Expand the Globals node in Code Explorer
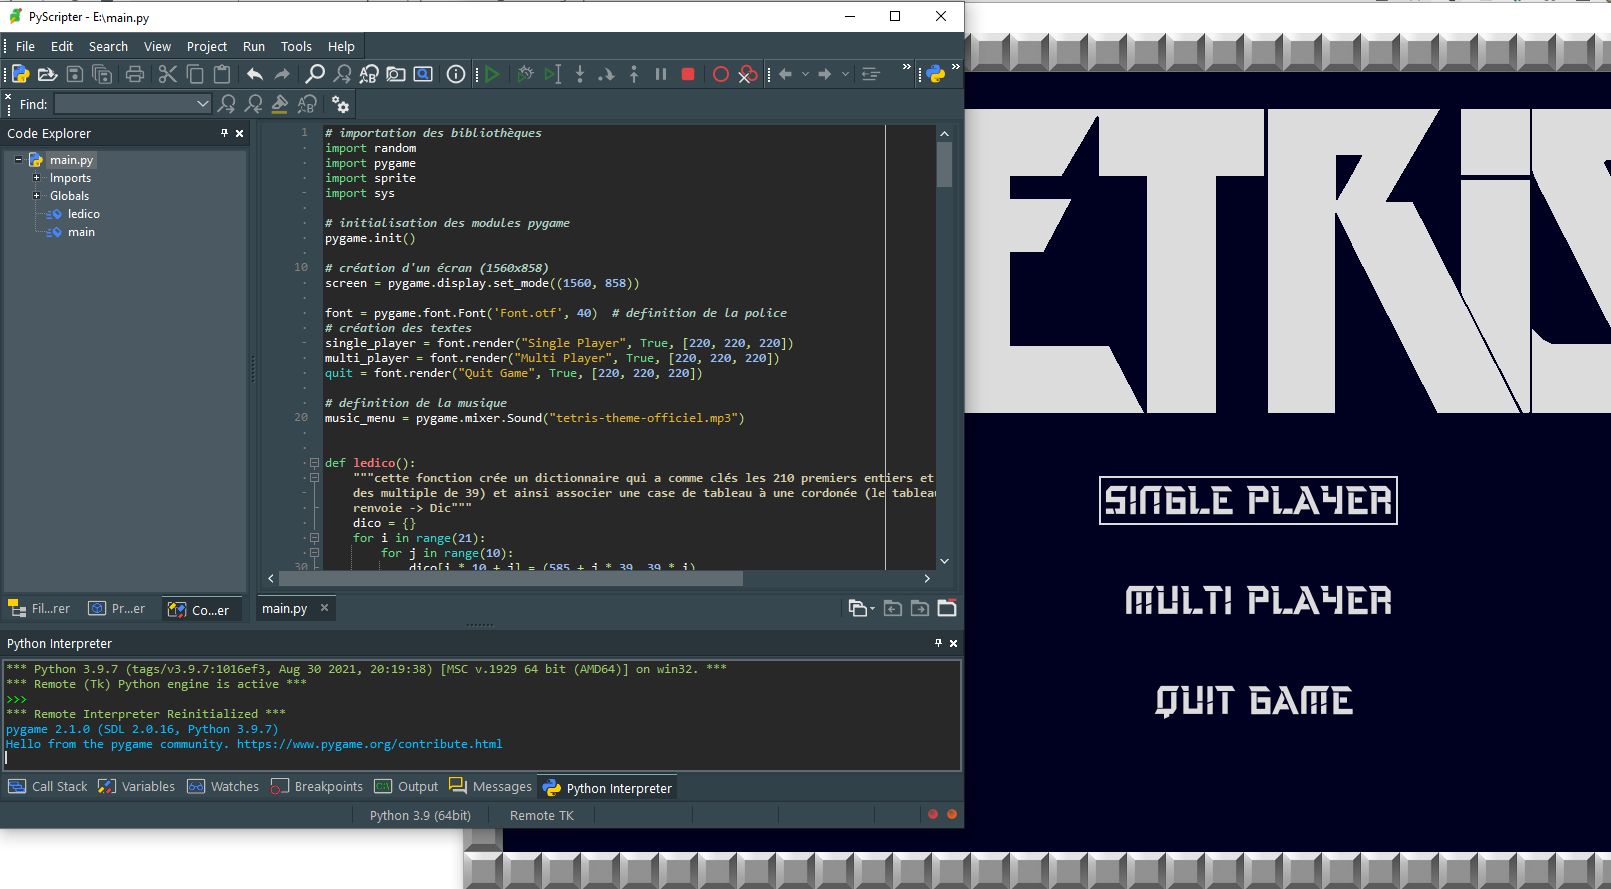 (x=37, y=196)
